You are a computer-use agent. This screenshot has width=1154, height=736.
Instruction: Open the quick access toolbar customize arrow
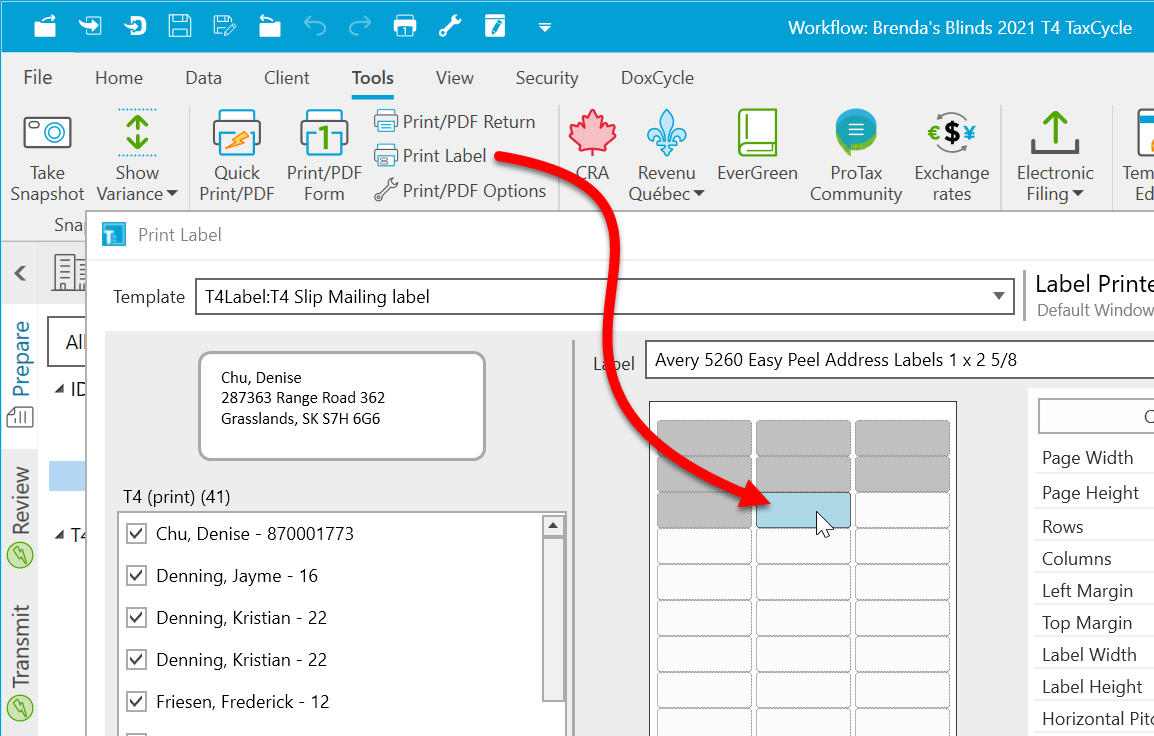(545, 27)
